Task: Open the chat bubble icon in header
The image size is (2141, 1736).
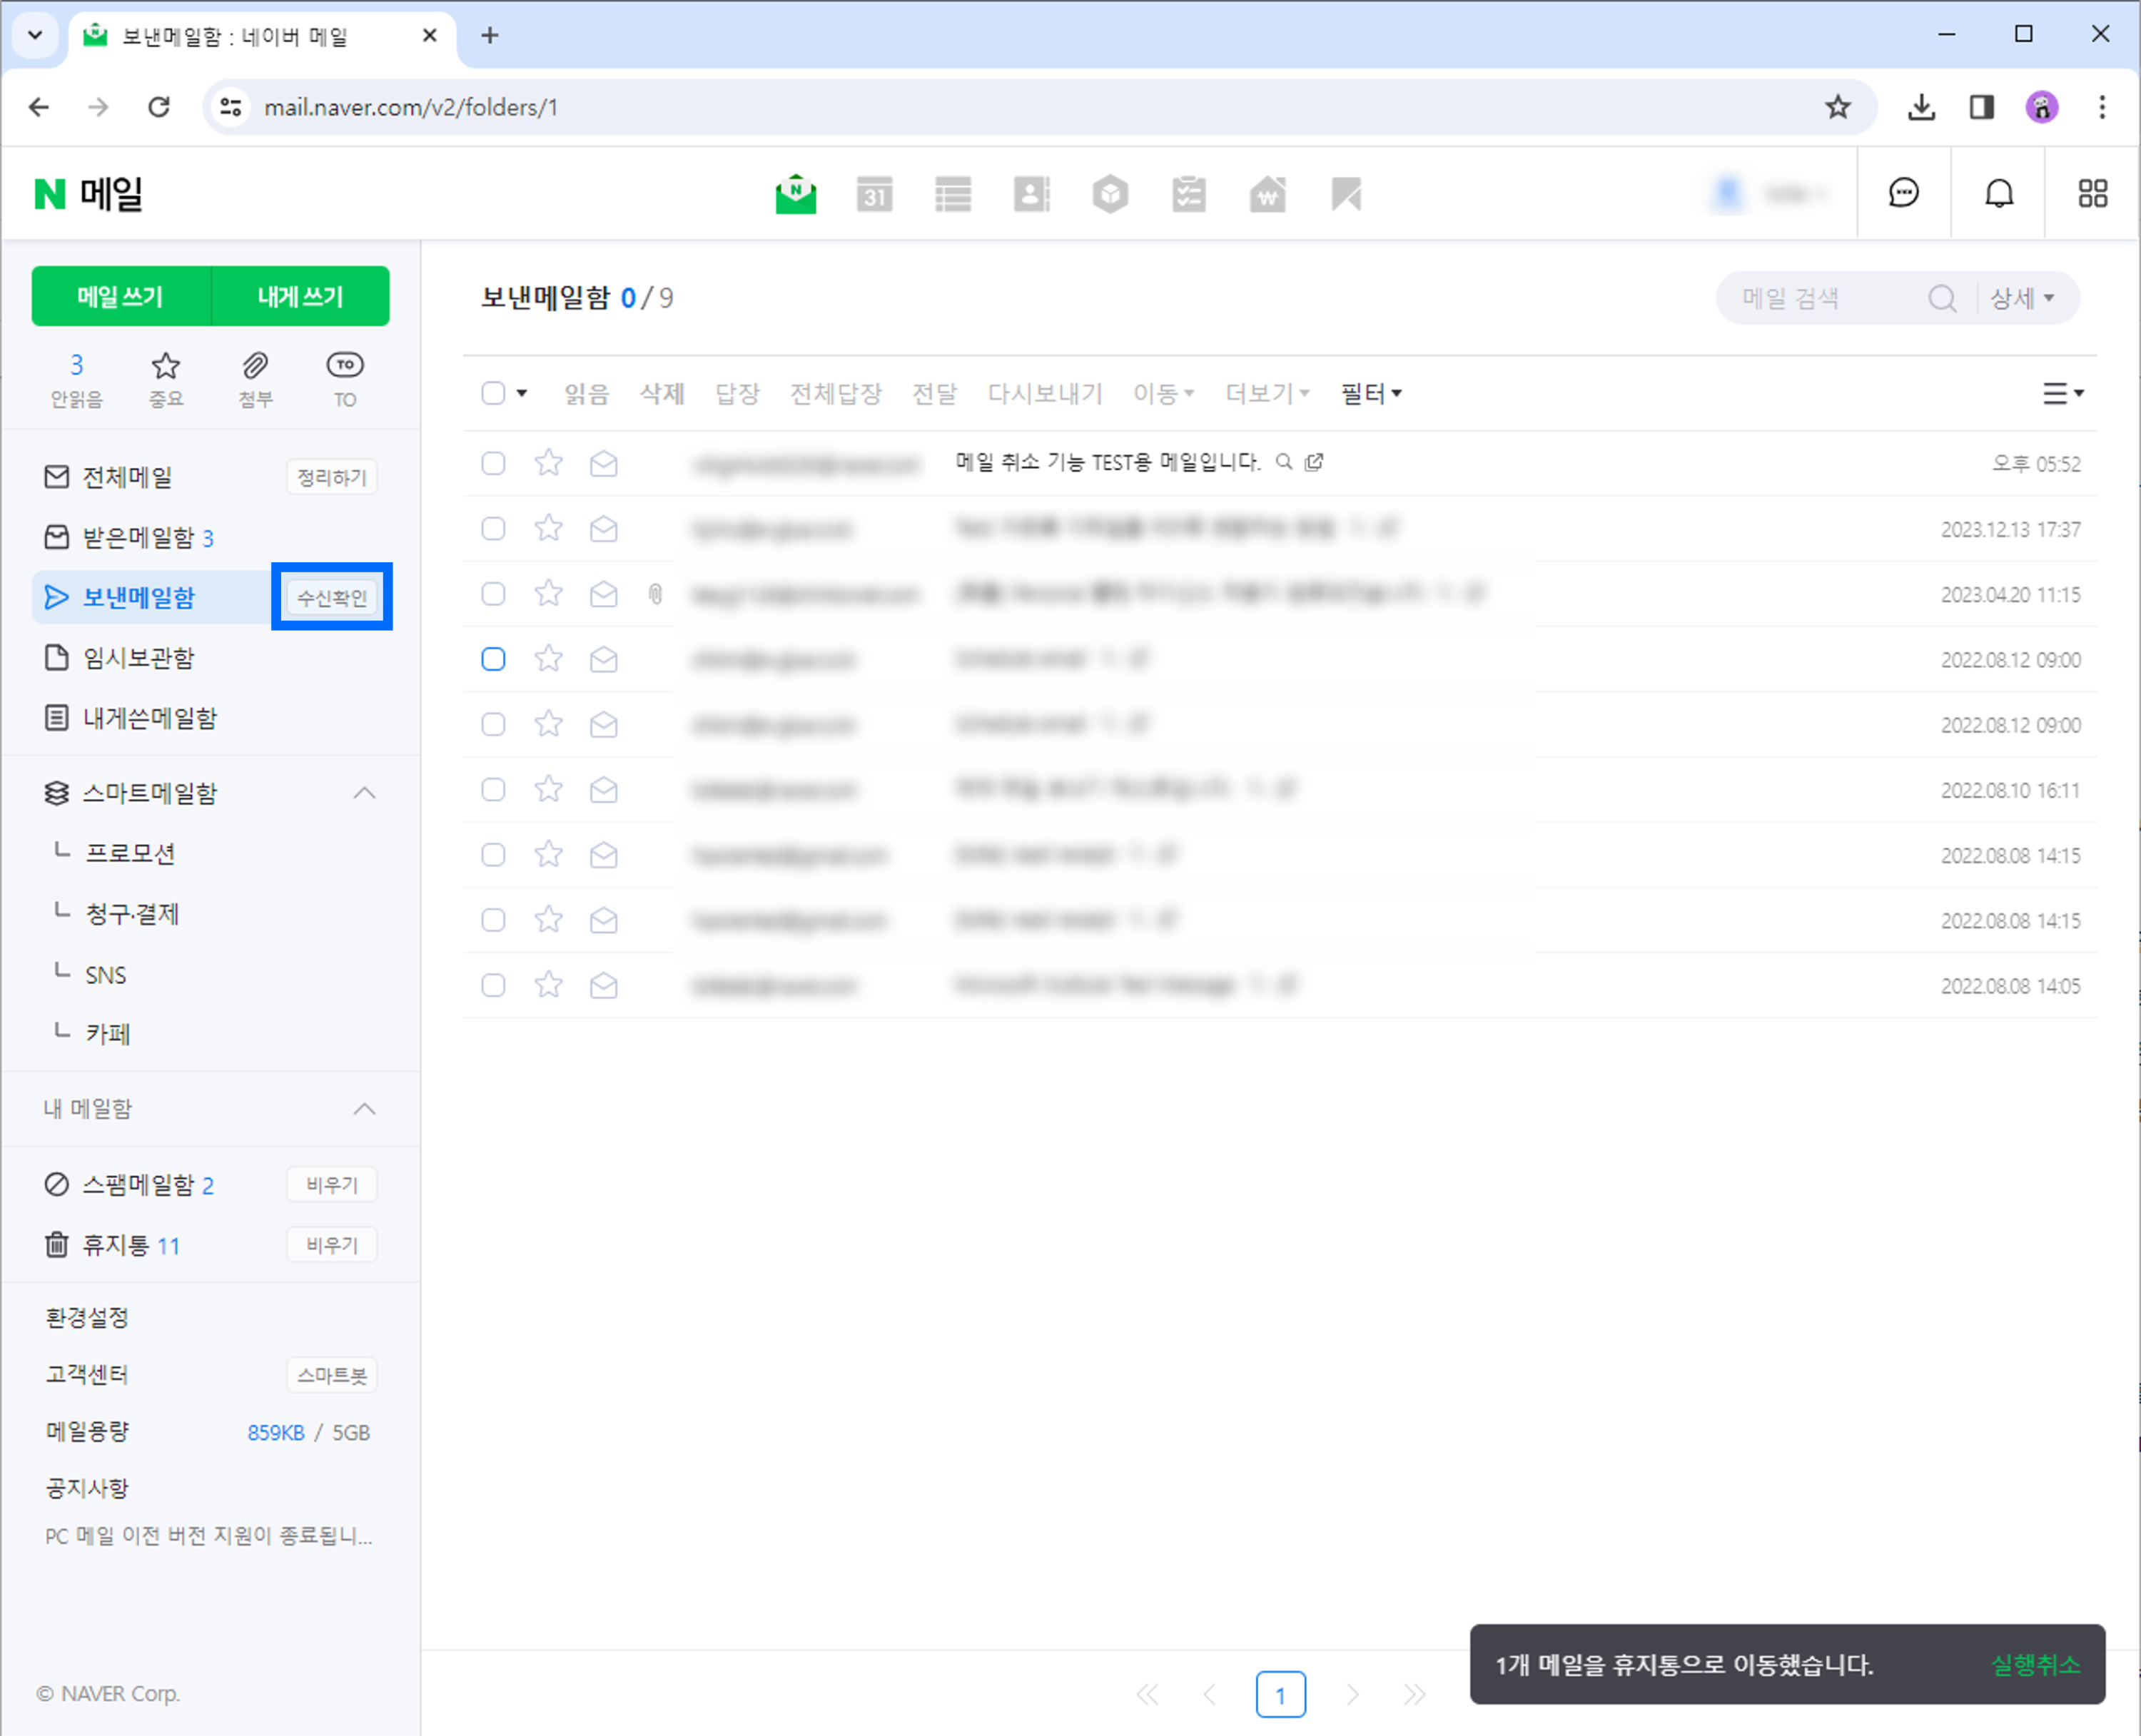Action: (1903, 193)
